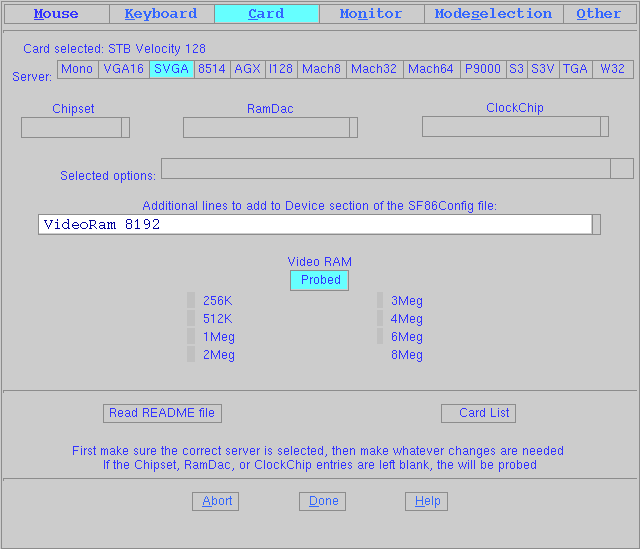Switch to the Mouse tab
640x549 pixels.
pos(56,14)
